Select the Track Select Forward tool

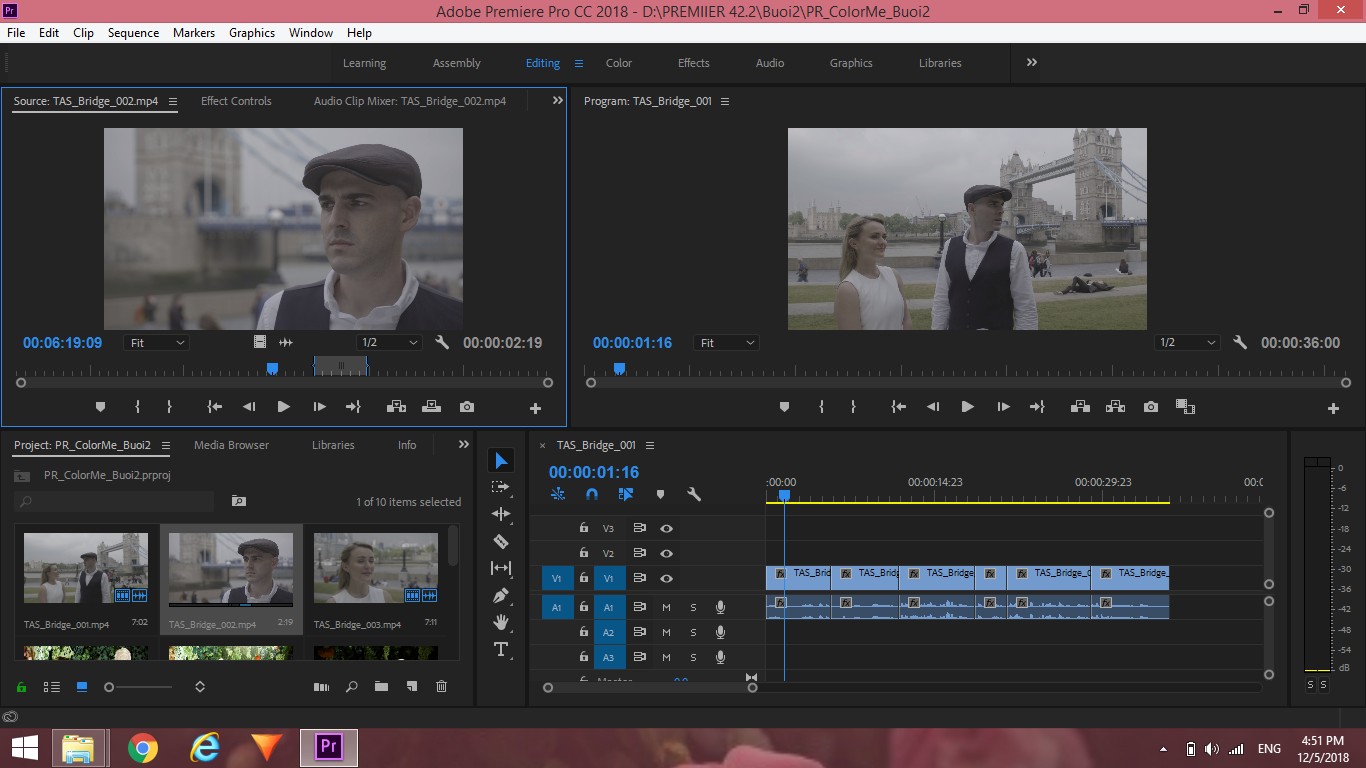(x=501, y=487)
